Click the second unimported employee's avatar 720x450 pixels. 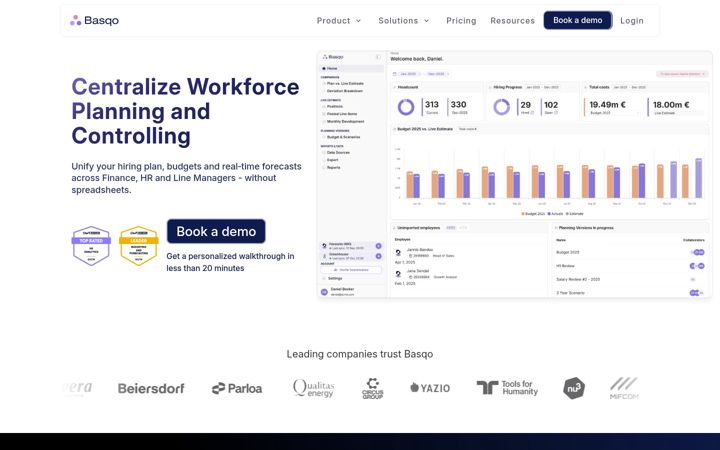pyautogui.click(x=398, y=274)
